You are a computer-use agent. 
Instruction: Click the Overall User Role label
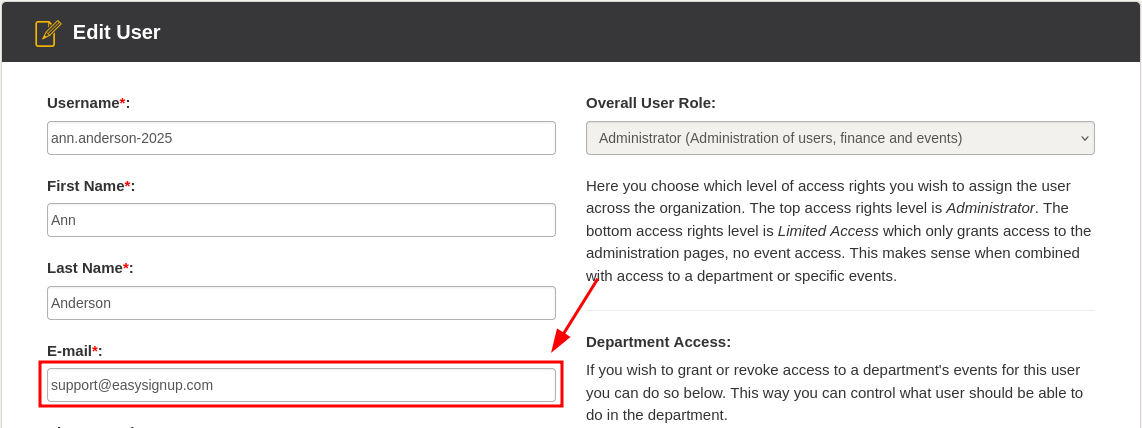click(650, 103)
